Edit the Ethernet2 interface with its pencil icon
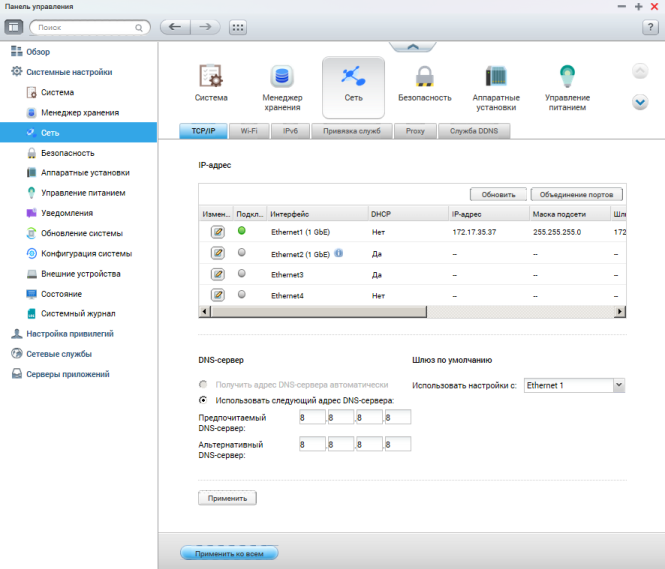The height and width of the screenshot is (569, 665). [218, 253]
